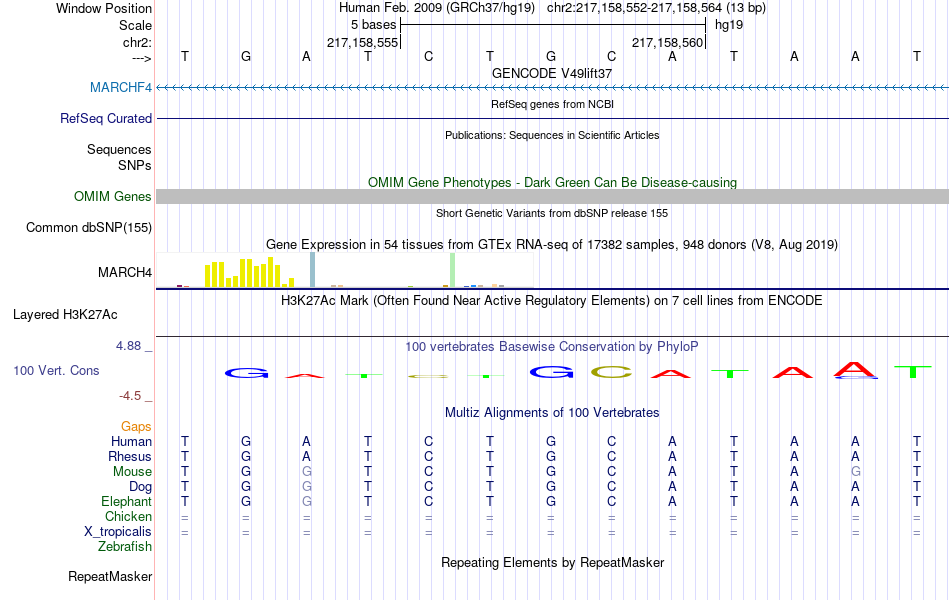This screenshot has height=600, width=950.
Task: Click the faded G in the Elephant row
Action: (307, 501)
